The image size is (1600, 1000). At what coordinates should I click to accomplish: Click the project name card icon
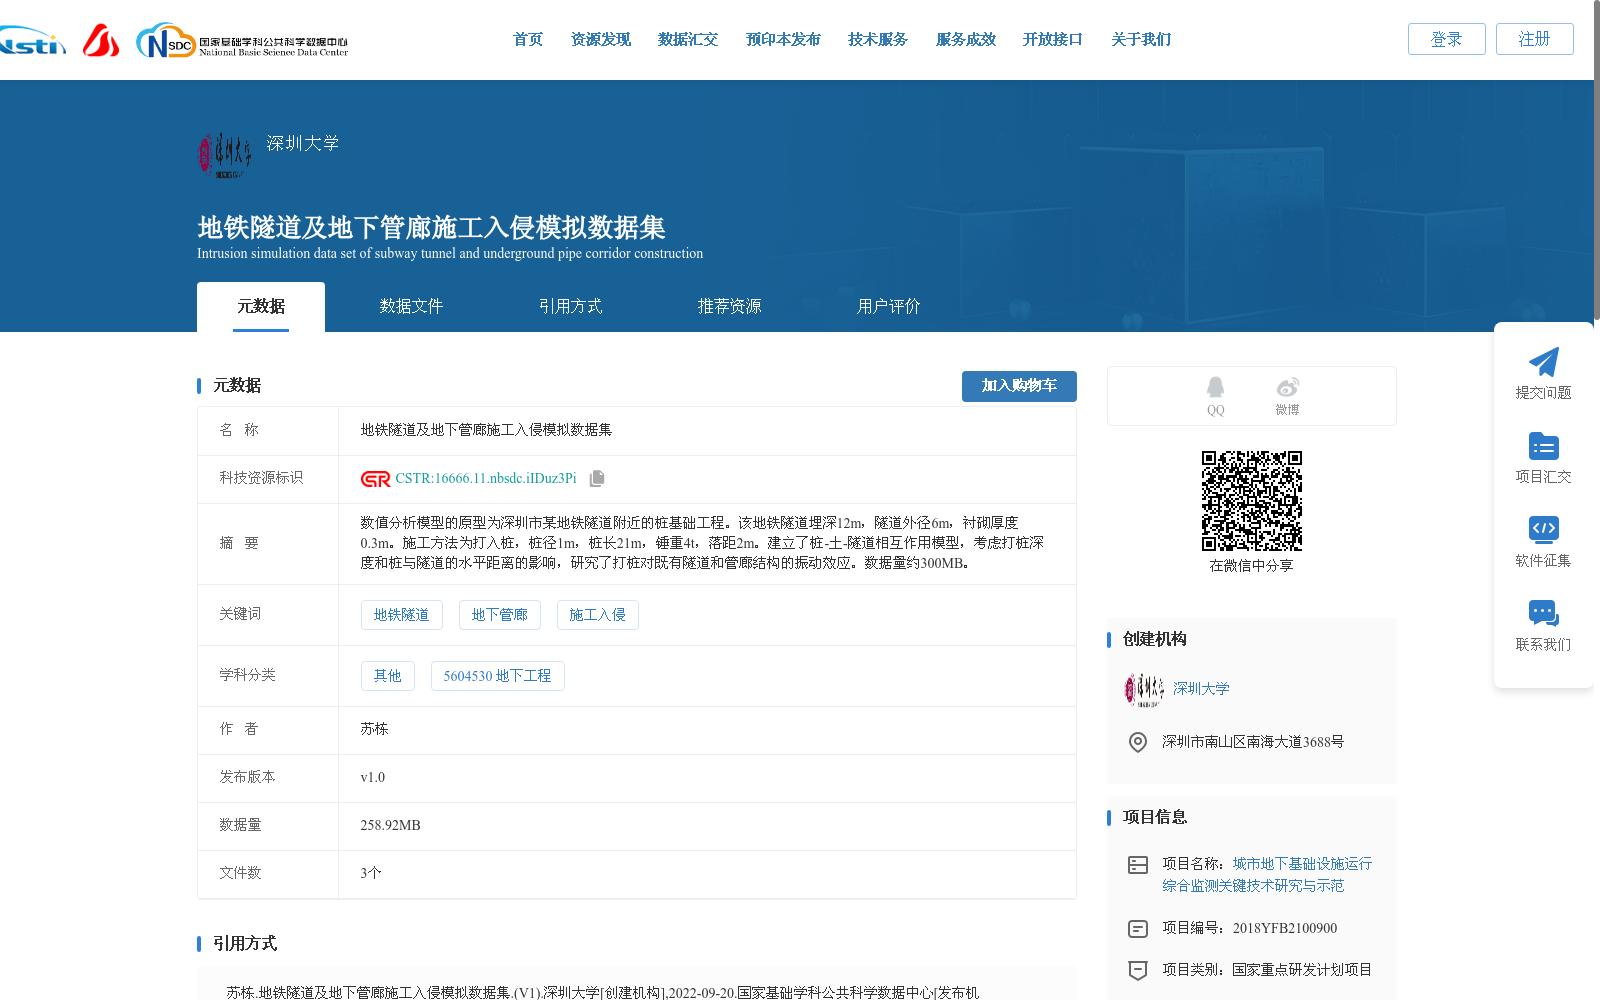click(x=1138, y=865)
